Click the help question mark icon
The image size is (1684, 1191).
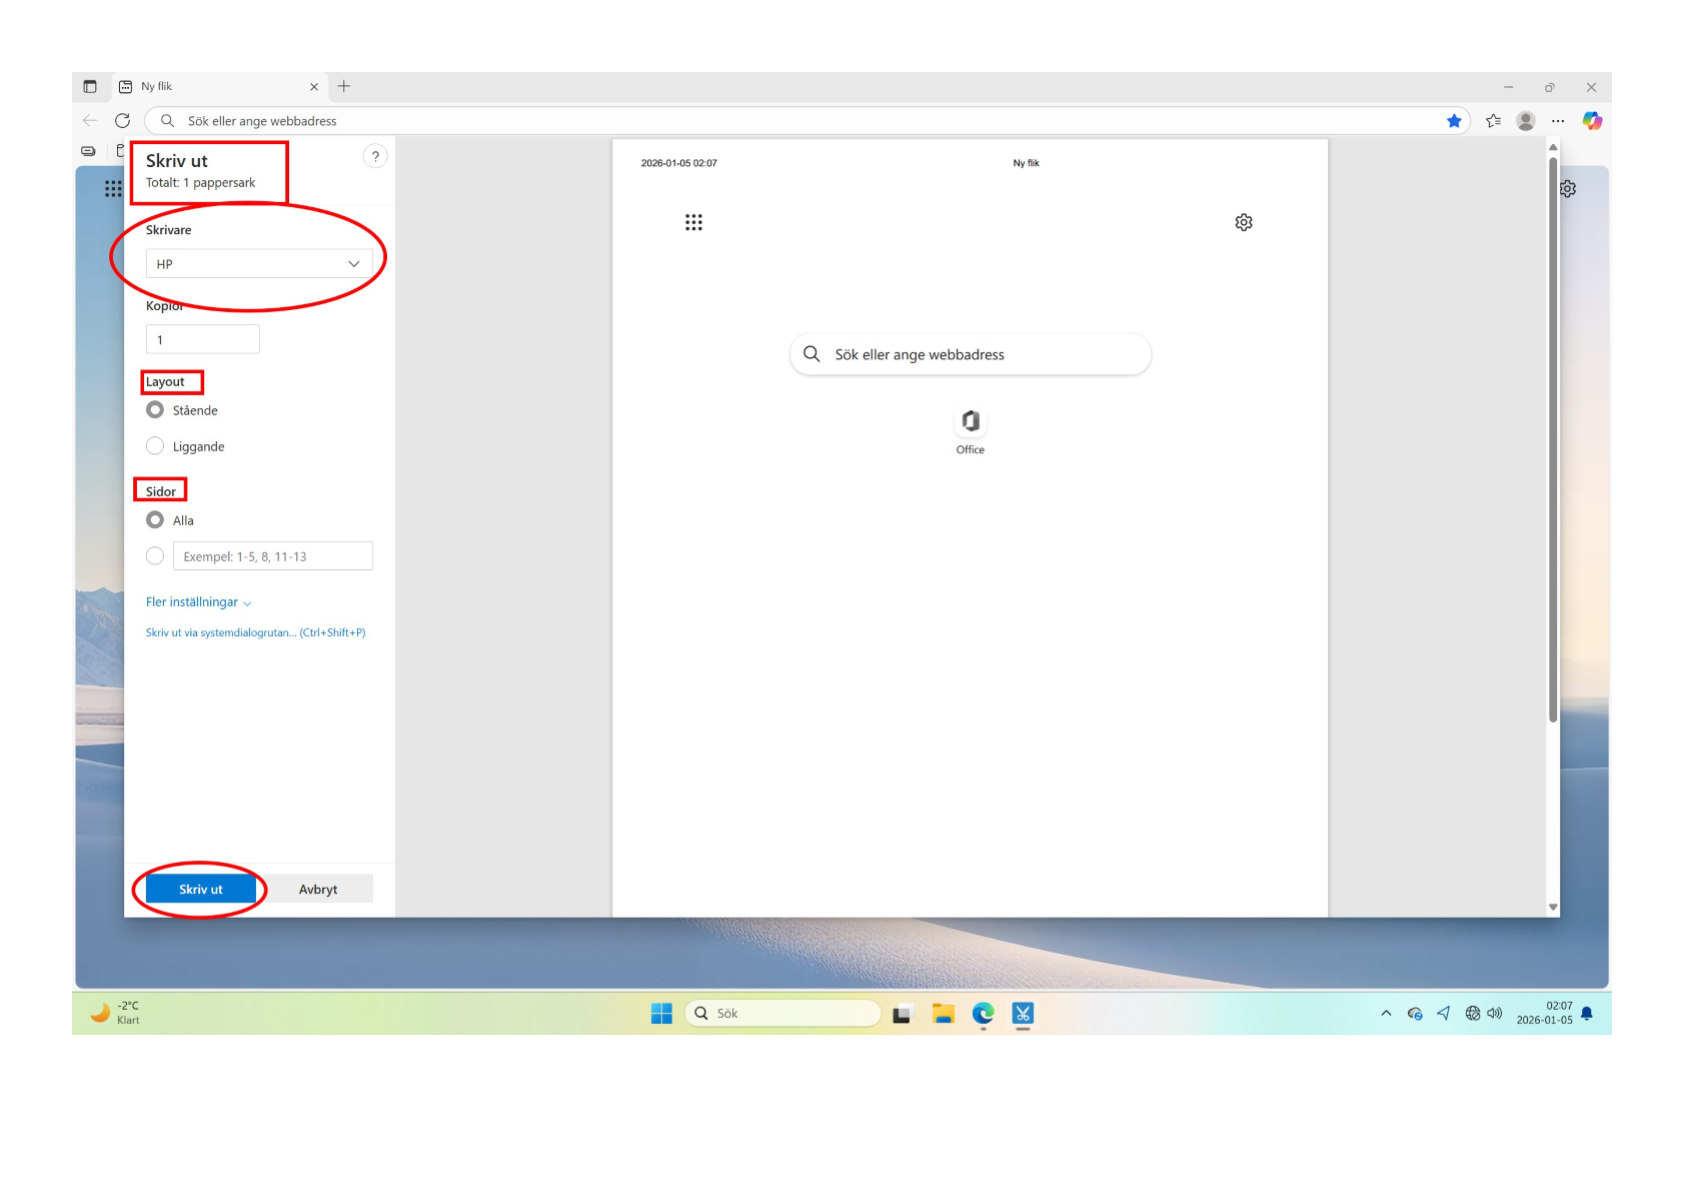pyautogui.click(x=375, y=157)
